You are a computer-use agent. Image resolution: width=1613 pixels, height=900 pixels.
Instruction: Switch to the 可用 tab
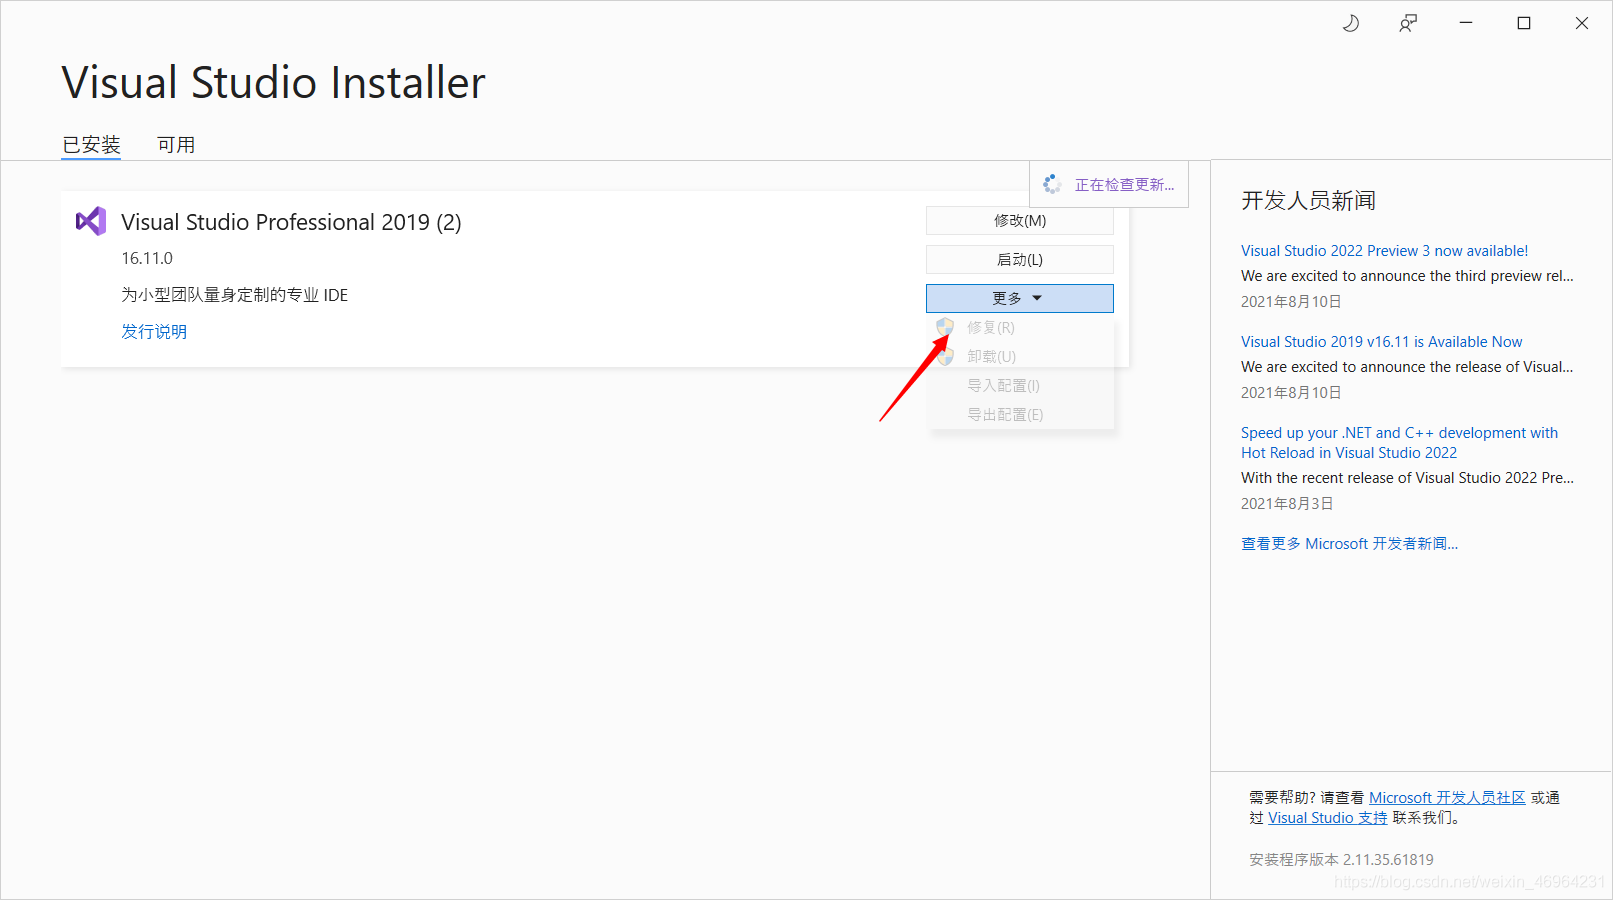(176, 145)
